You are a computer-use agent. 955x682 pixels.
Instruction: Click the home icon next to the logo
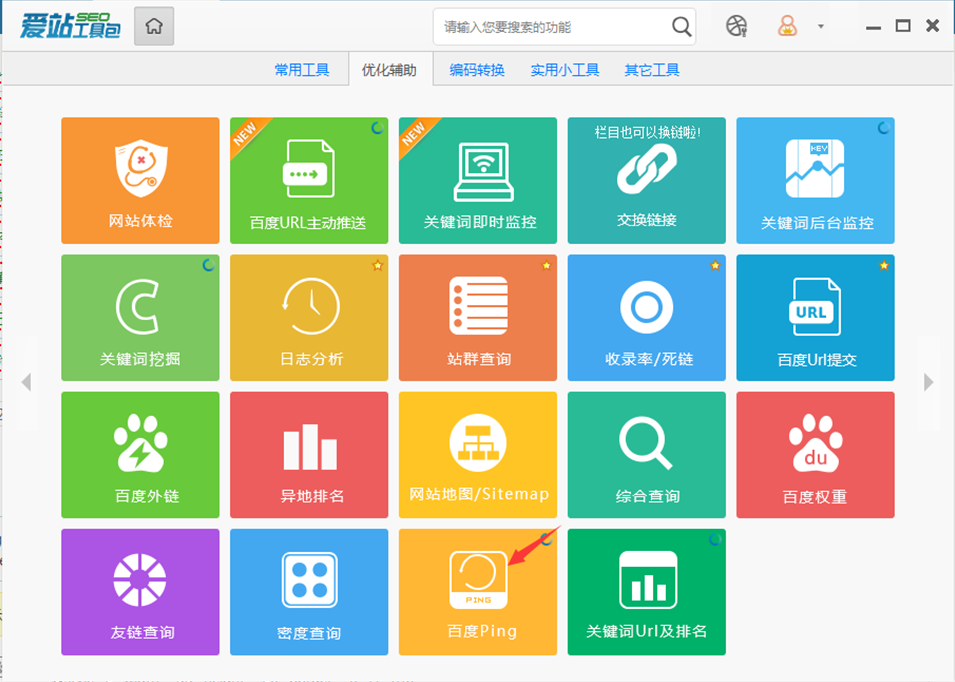153,26
